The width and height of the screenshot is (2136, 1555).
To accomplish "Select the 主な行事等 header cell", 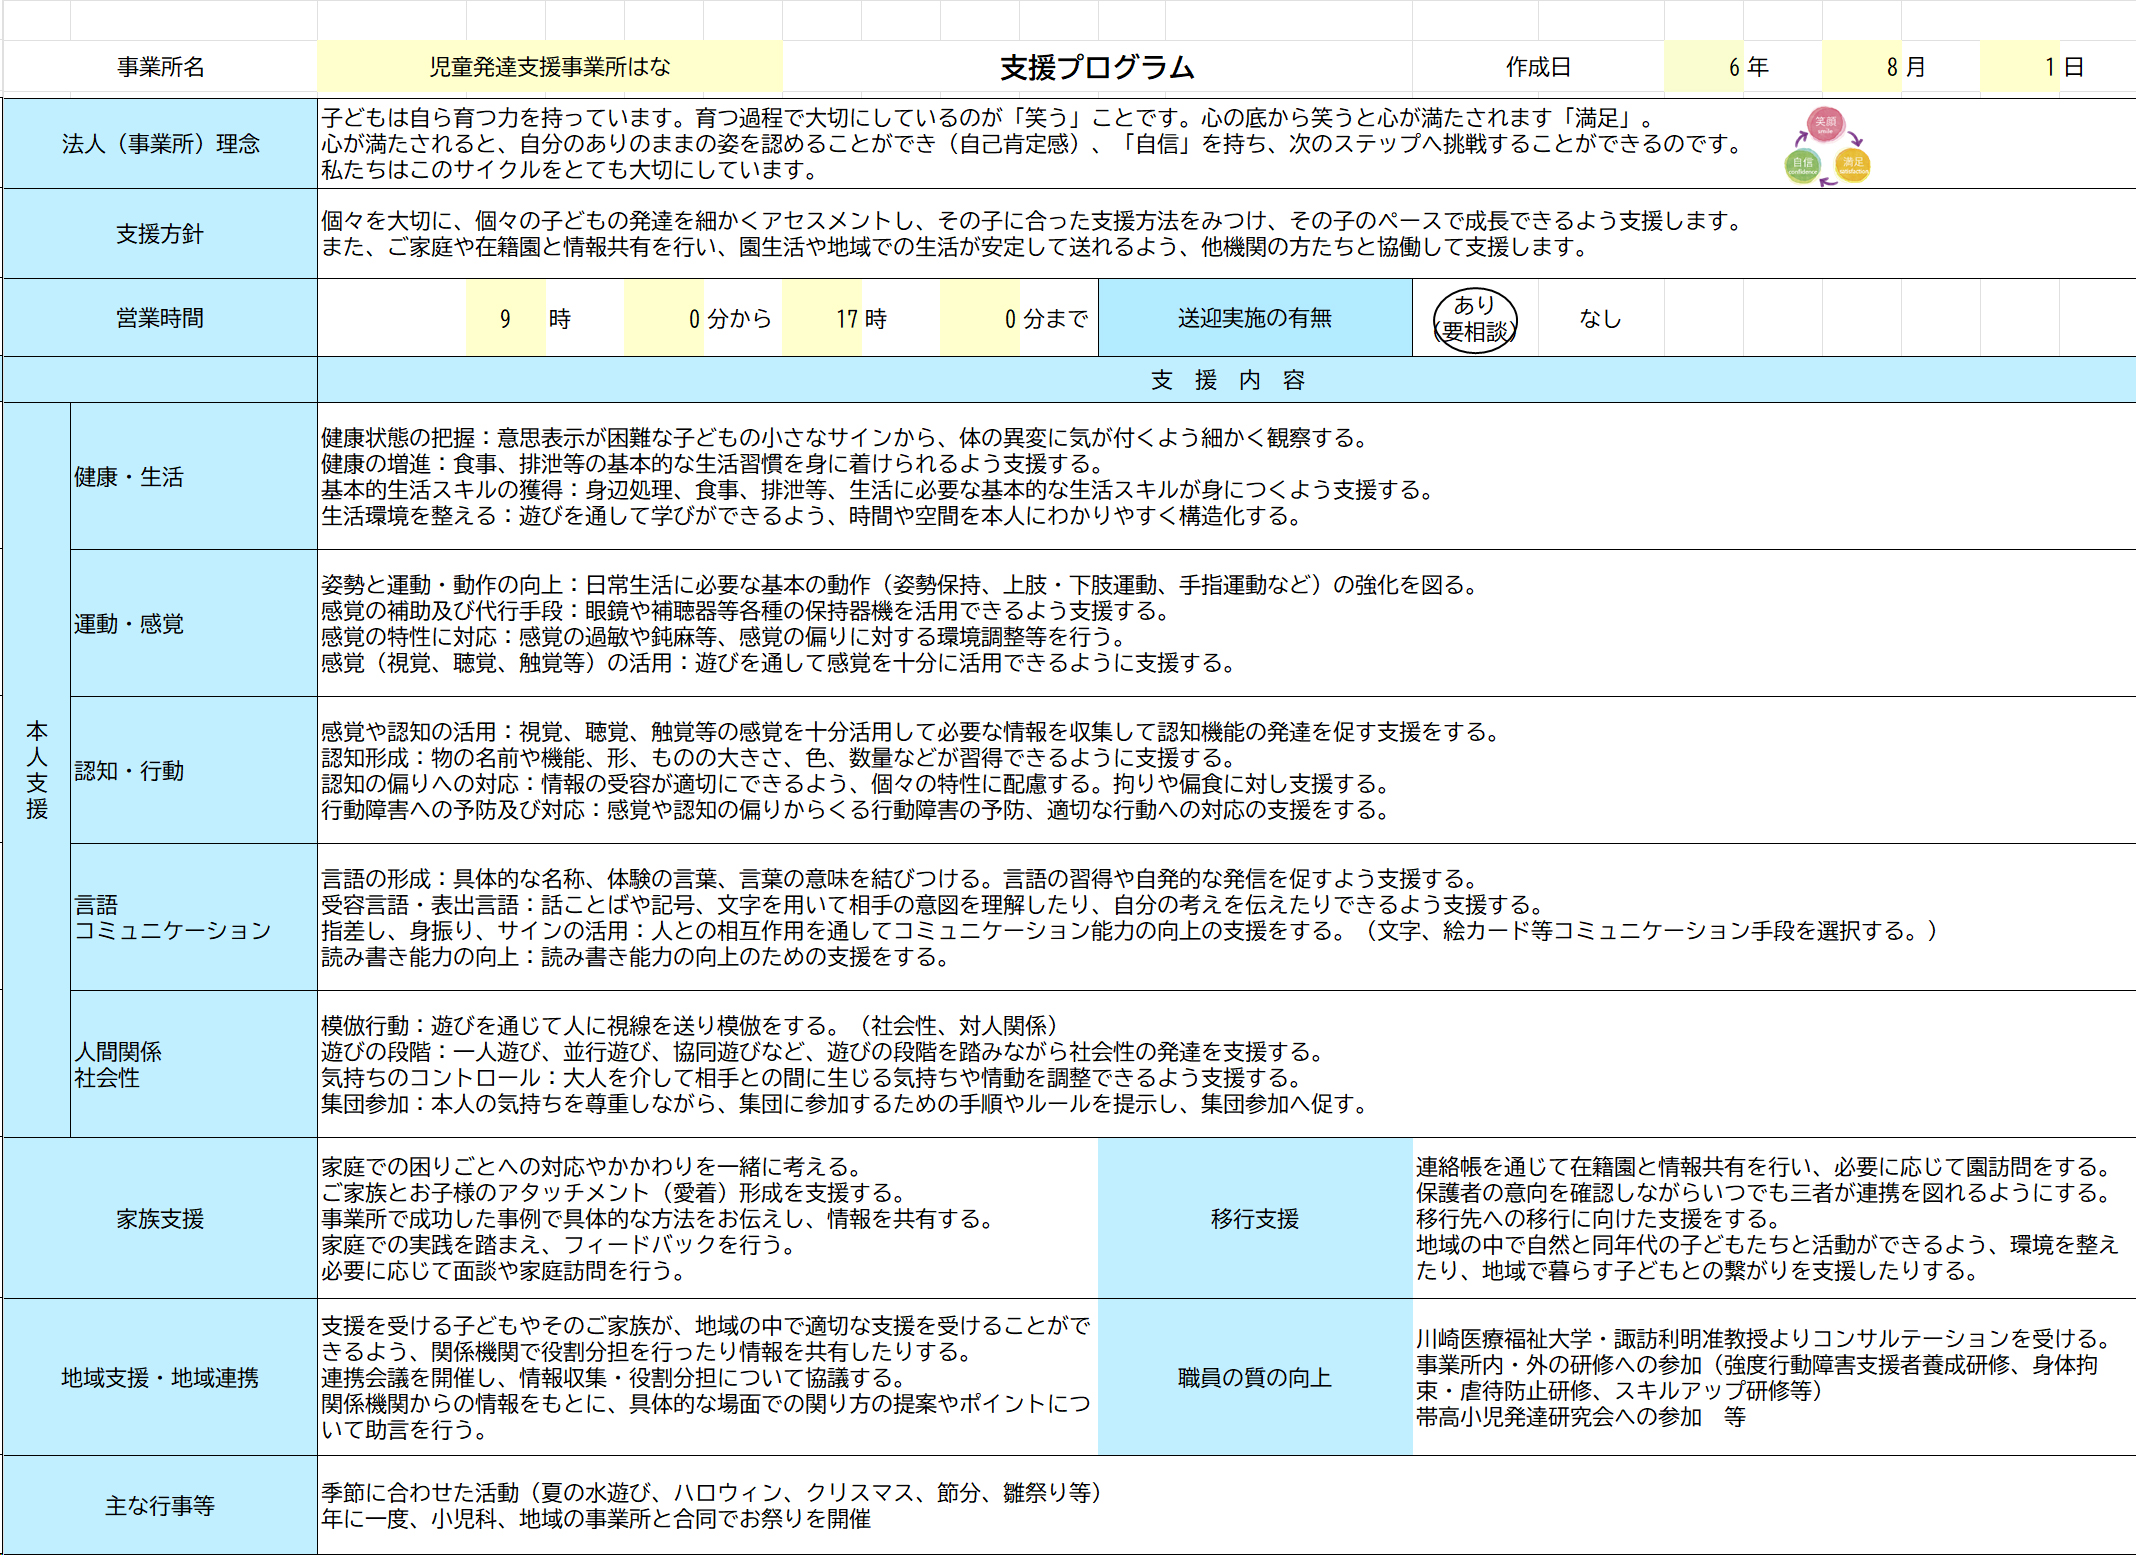I will pyautogui.click(x=160, y=1506).
